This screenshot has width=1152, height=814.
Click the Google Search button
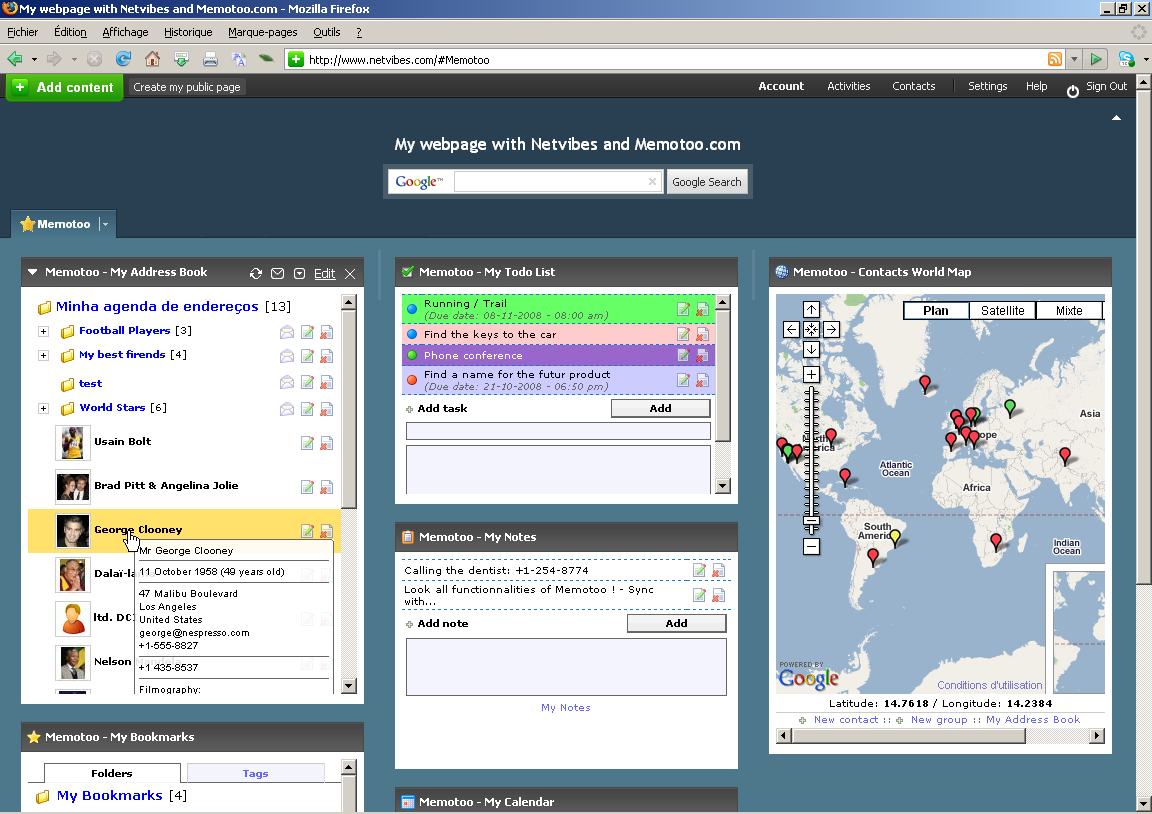(707, 181)
